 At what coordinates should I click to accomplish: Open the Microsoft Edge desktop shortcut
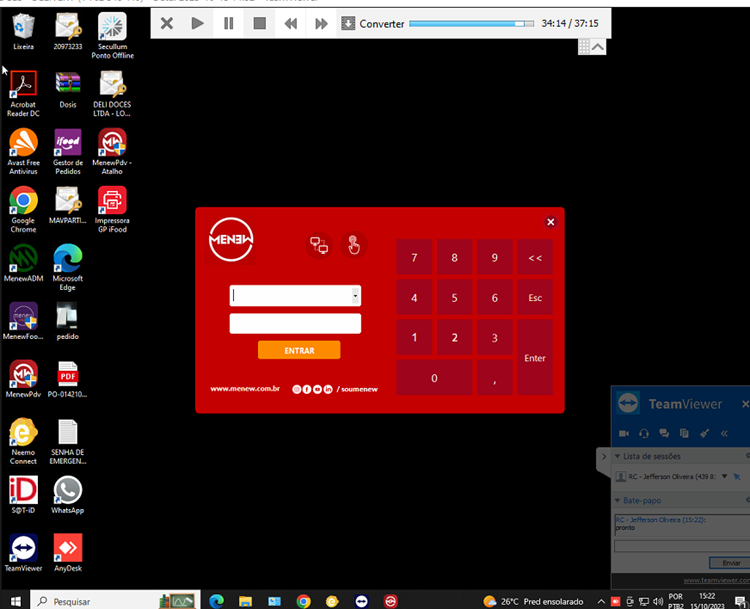[67, 267]
